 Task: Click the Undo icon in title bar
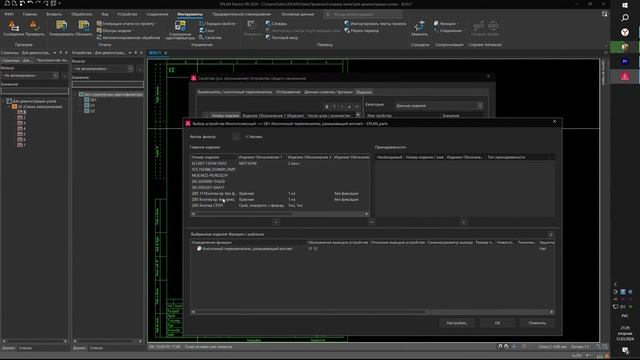click(30, 3)
